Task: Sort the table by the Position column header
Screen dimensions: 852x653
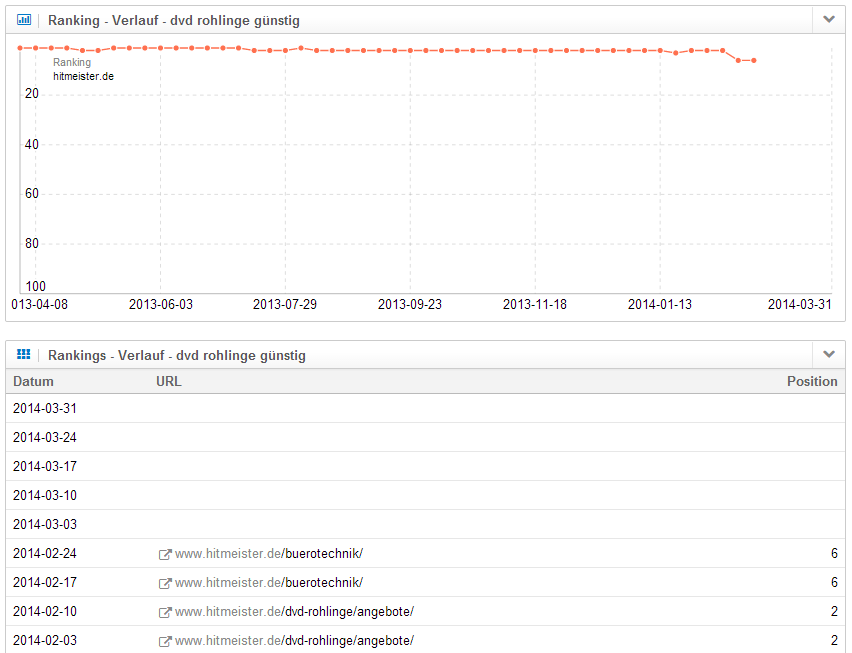Action: click(811, 381)
